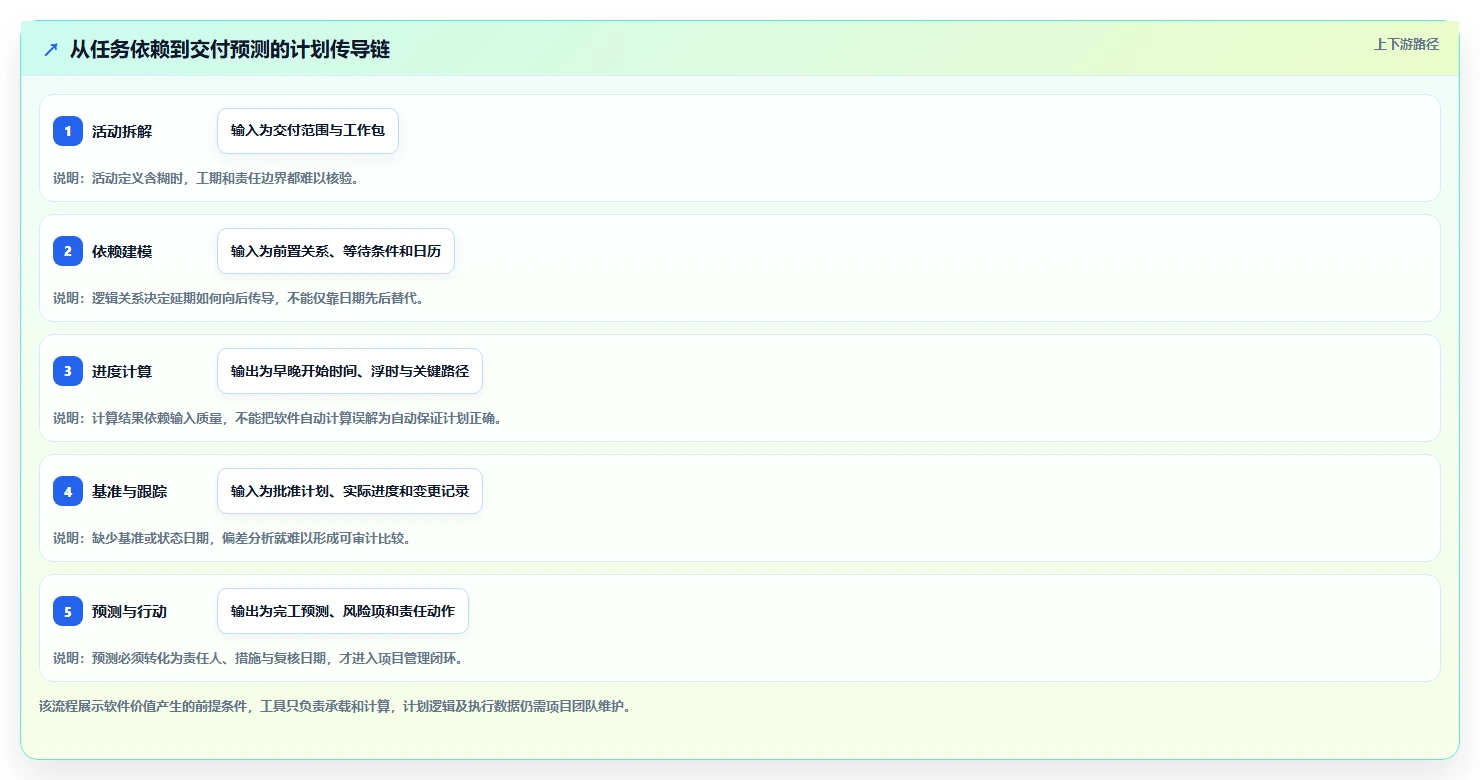The height and width of the screenshot is (780, 1480).
Task: Click the note about 逻辑关系决定延期如何向后传导
Action: pos(239,298)
